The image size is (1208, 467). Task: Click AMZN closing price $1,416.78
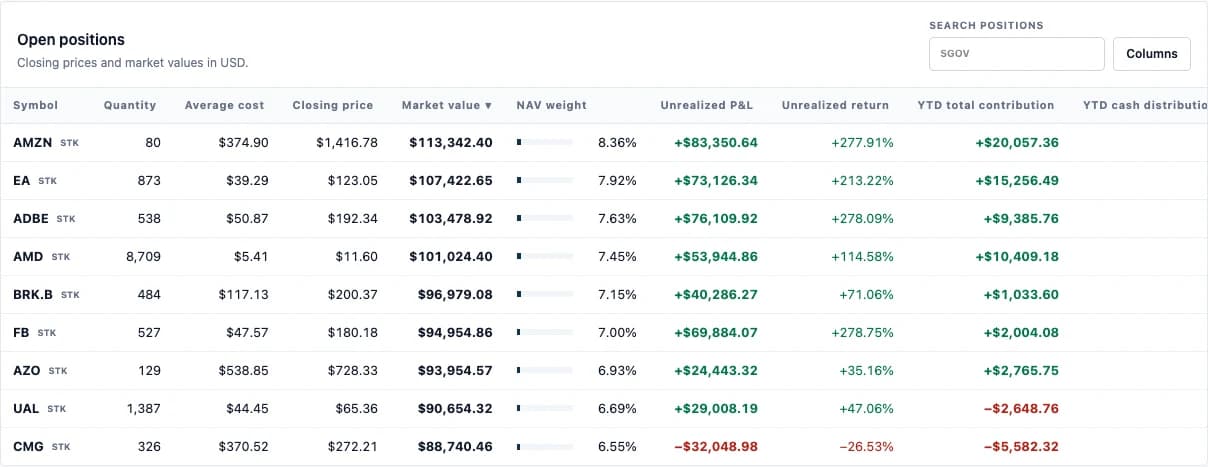[347, 143]
